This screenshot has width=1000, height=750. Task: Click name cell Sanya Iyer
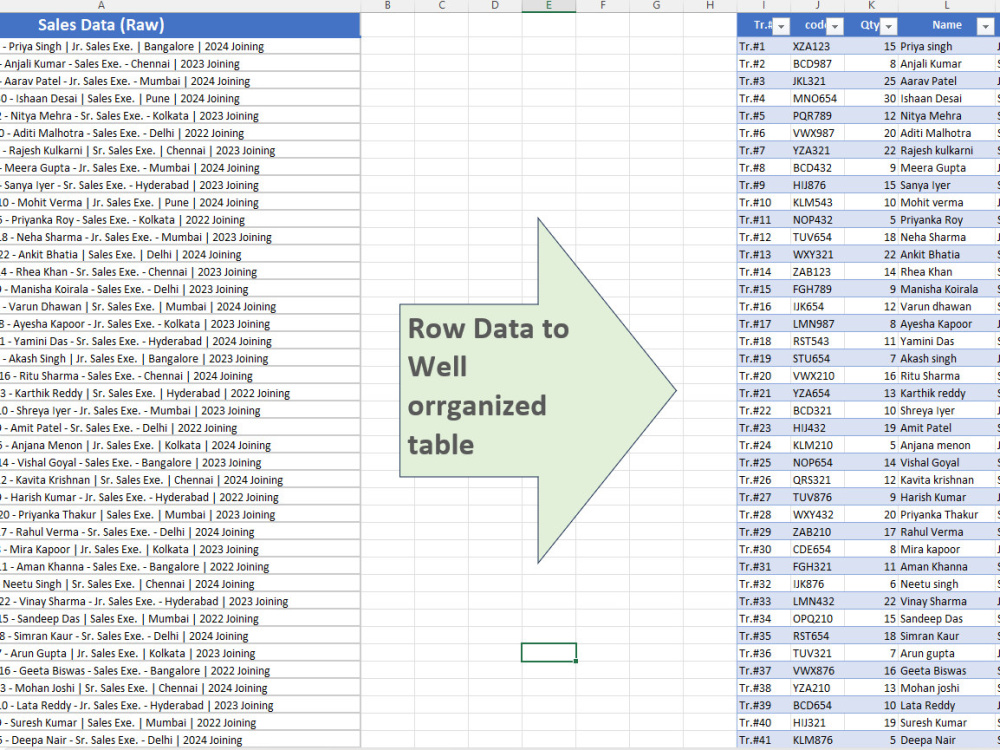coord(947,185)
